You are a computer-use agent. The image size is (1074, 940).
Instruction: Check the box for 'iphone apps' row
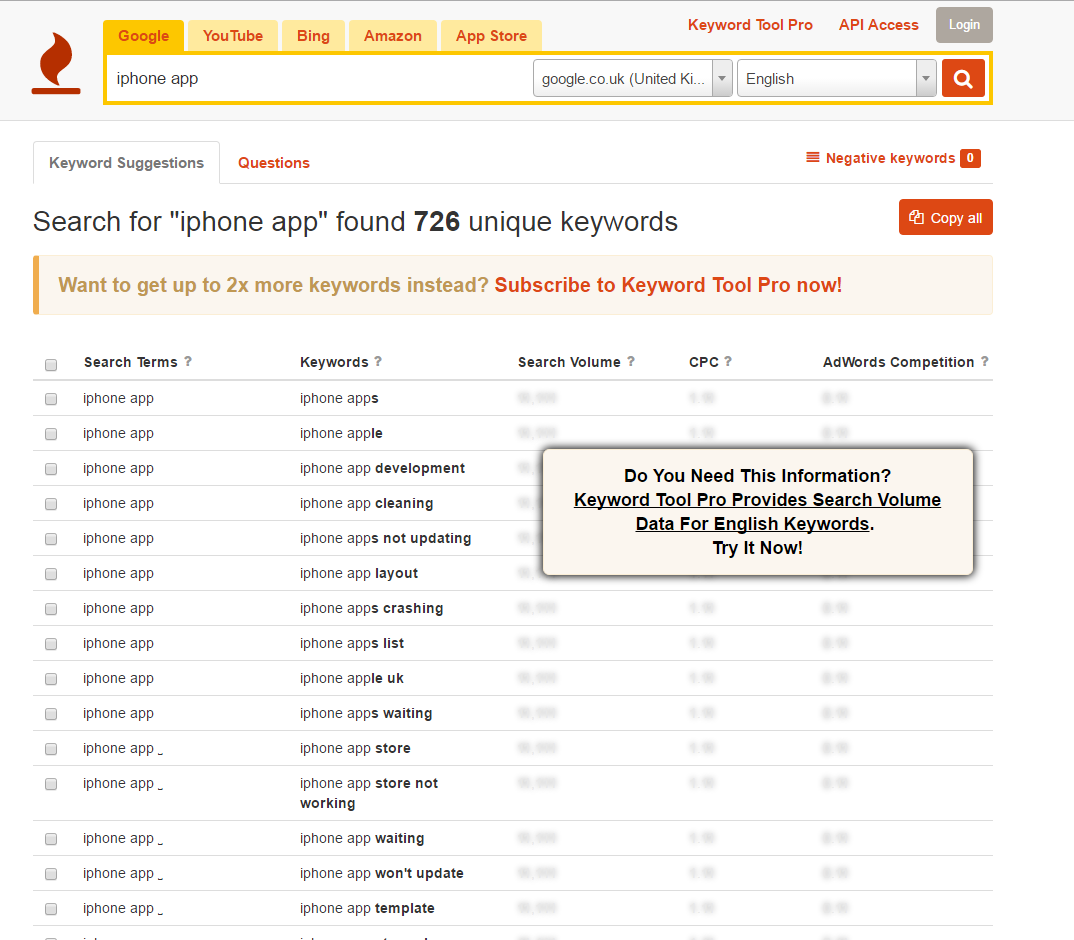coord(51,399)
